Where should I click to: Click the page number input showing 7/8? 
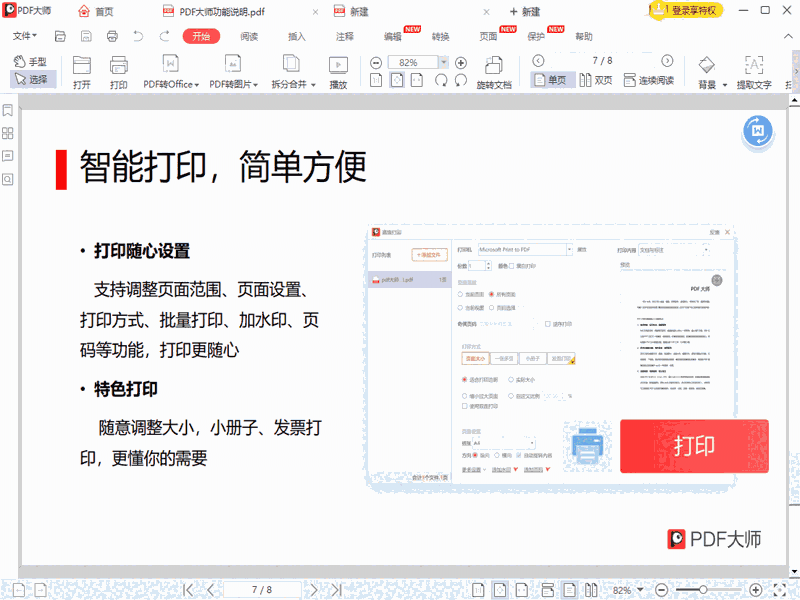point(263,589)
